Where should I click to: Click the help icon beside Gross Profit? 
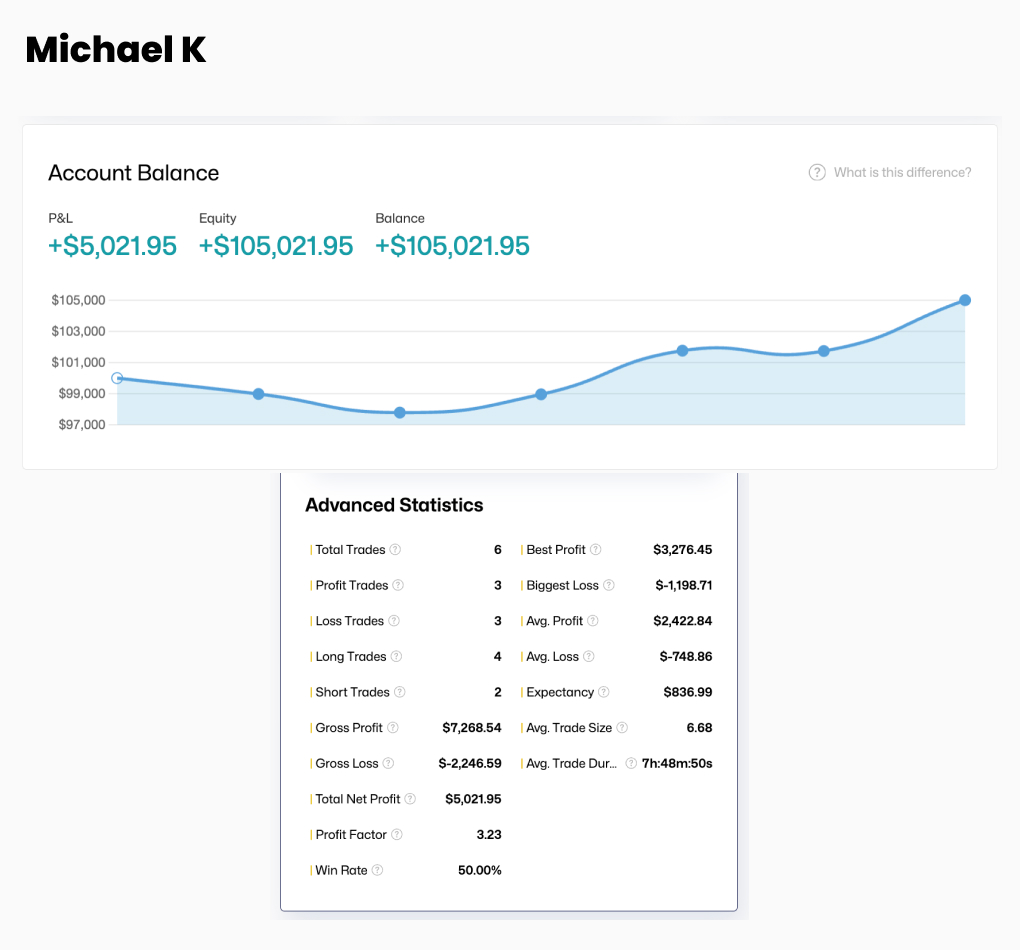(393, 728)
